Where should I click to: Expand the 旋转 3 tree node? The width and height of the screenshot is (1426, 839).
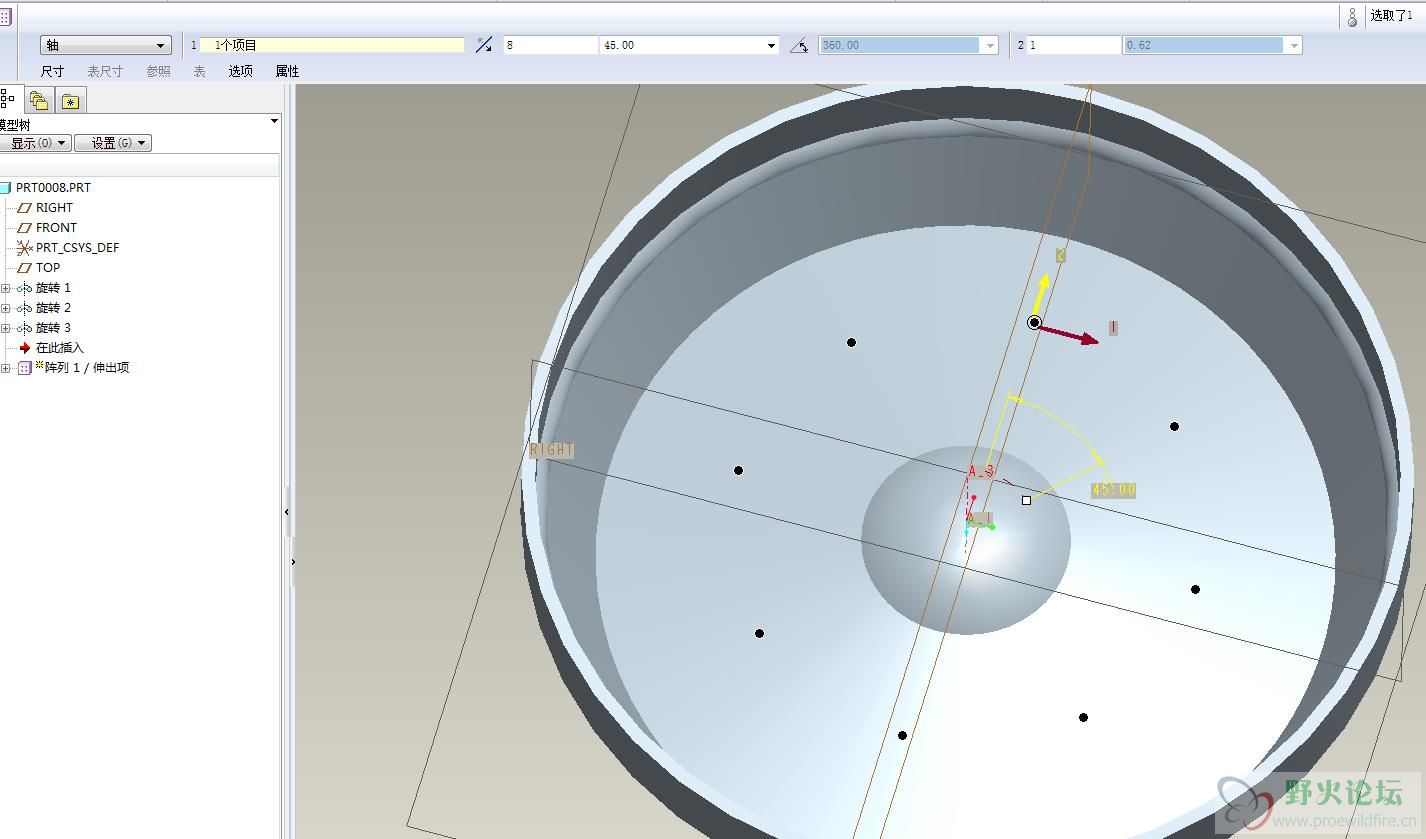[x=6, y=328]
